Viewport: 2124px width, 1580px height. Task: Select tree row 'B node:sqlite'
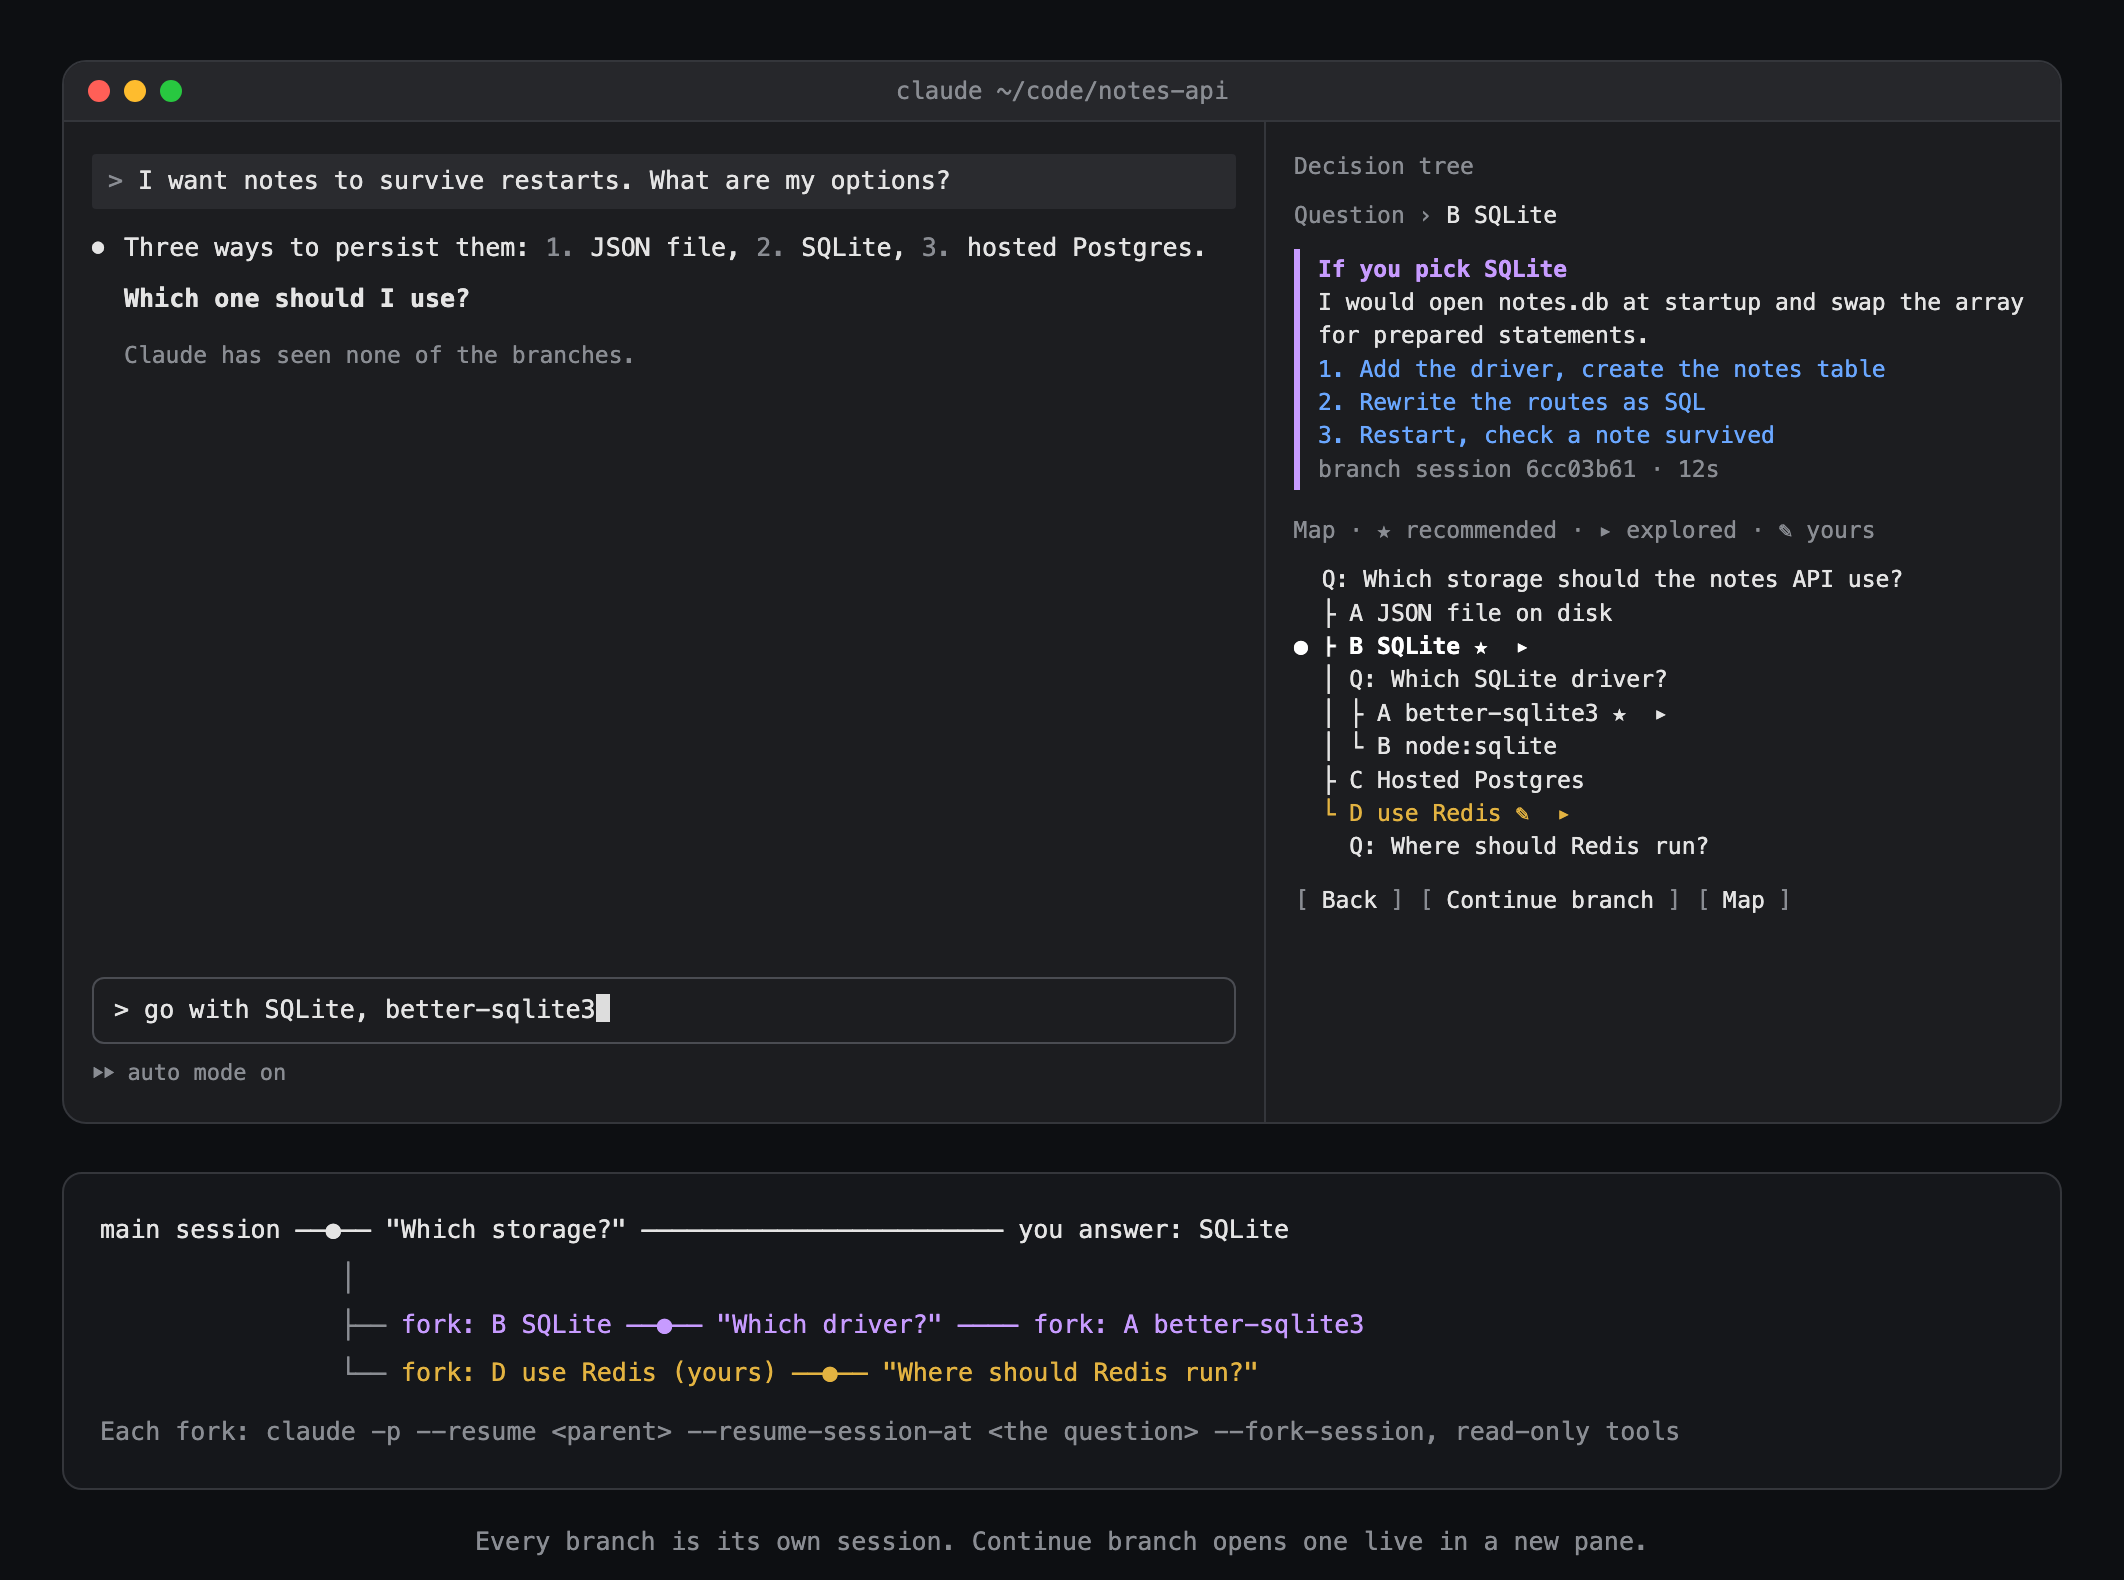(1466, 746)
